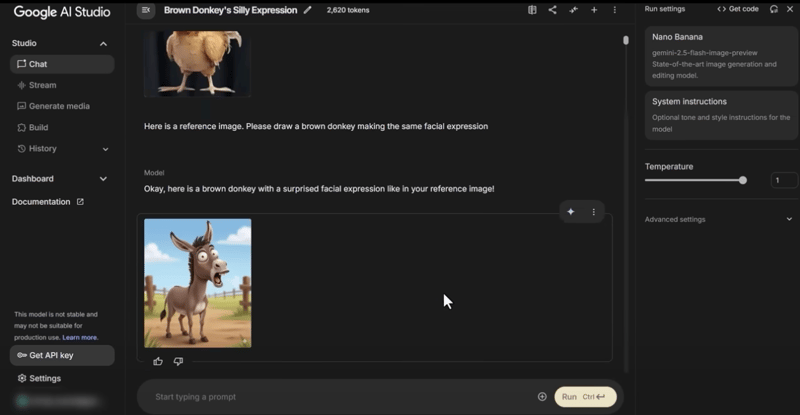The image size is (800, 415).
Task: Expand Advanced settings chevron
Action: point(789,219)
